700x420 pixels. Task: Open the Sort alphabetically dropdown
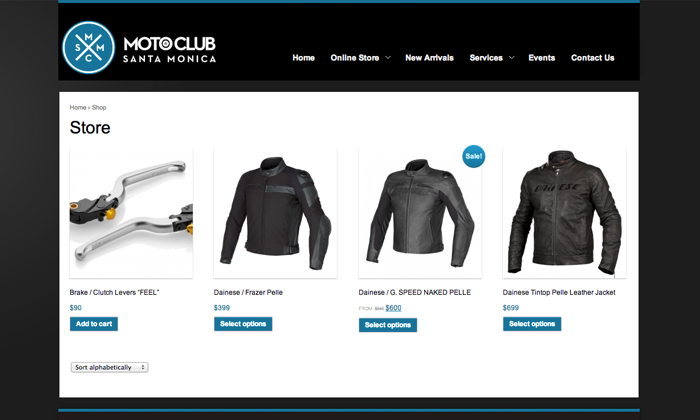(109, 367)
